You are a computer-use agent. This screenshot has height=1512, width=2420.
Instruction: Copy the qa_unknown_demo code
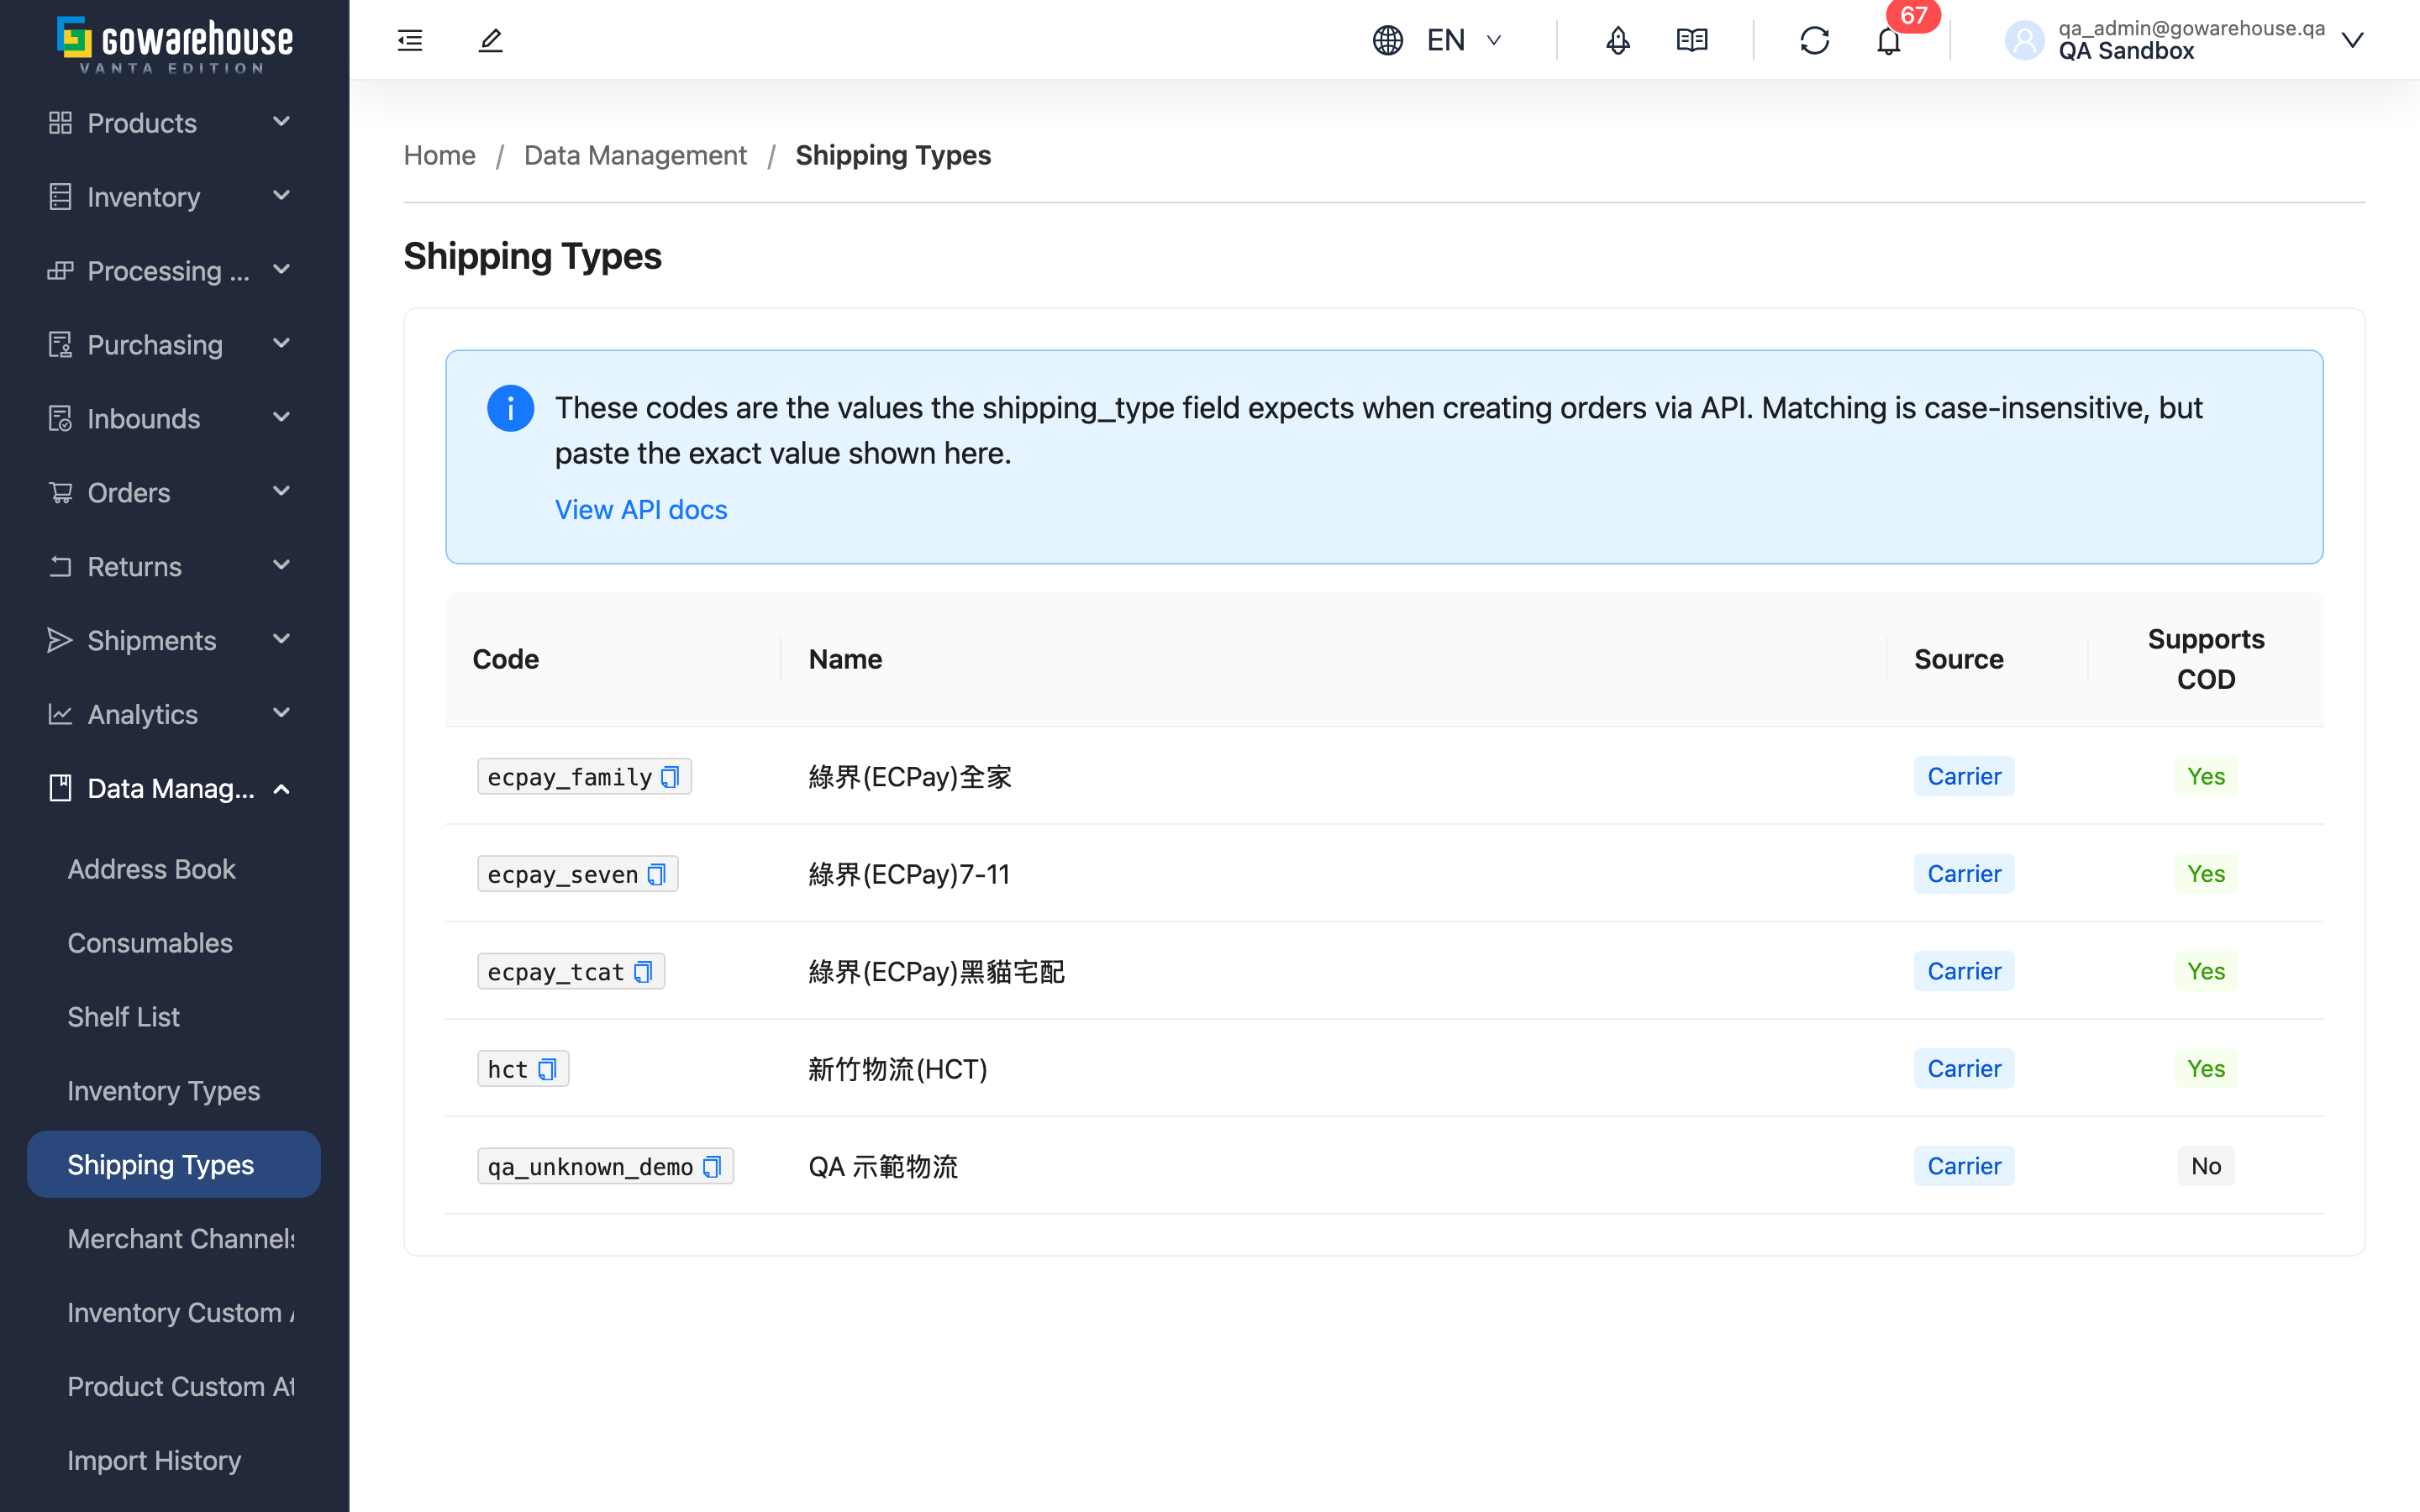point(712,1167)
